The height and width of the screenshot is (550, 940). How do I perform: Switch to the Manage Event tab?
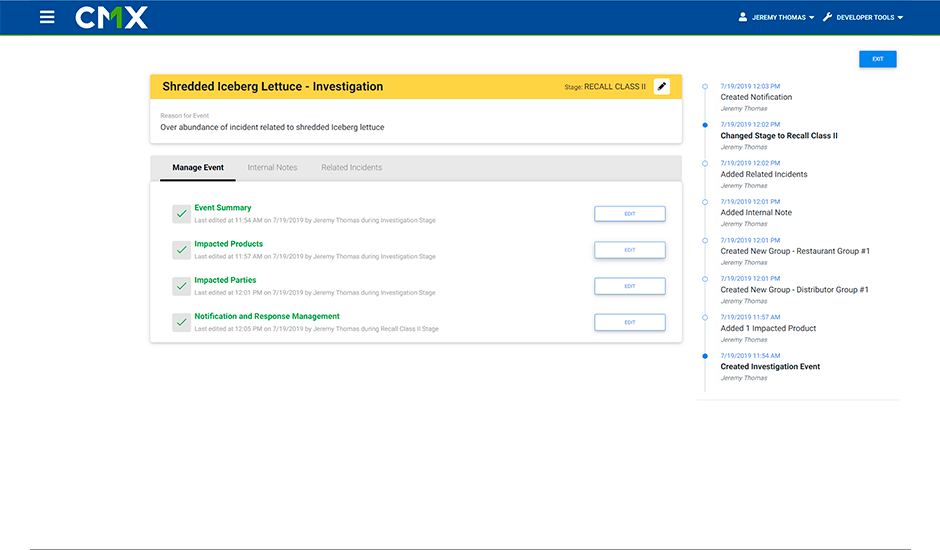coord(198,168)
